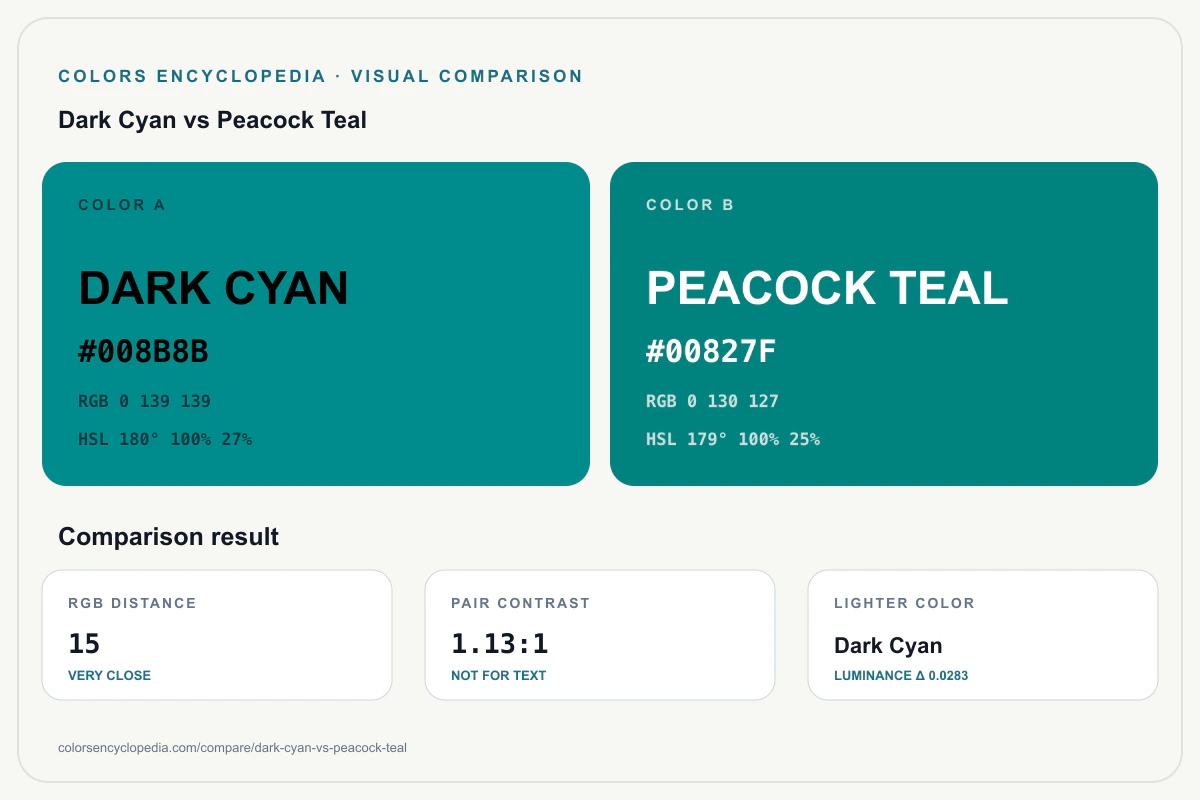Click the HSL 180° 100% 27% value
This screenshot has height=800, width=1200.
165,439
